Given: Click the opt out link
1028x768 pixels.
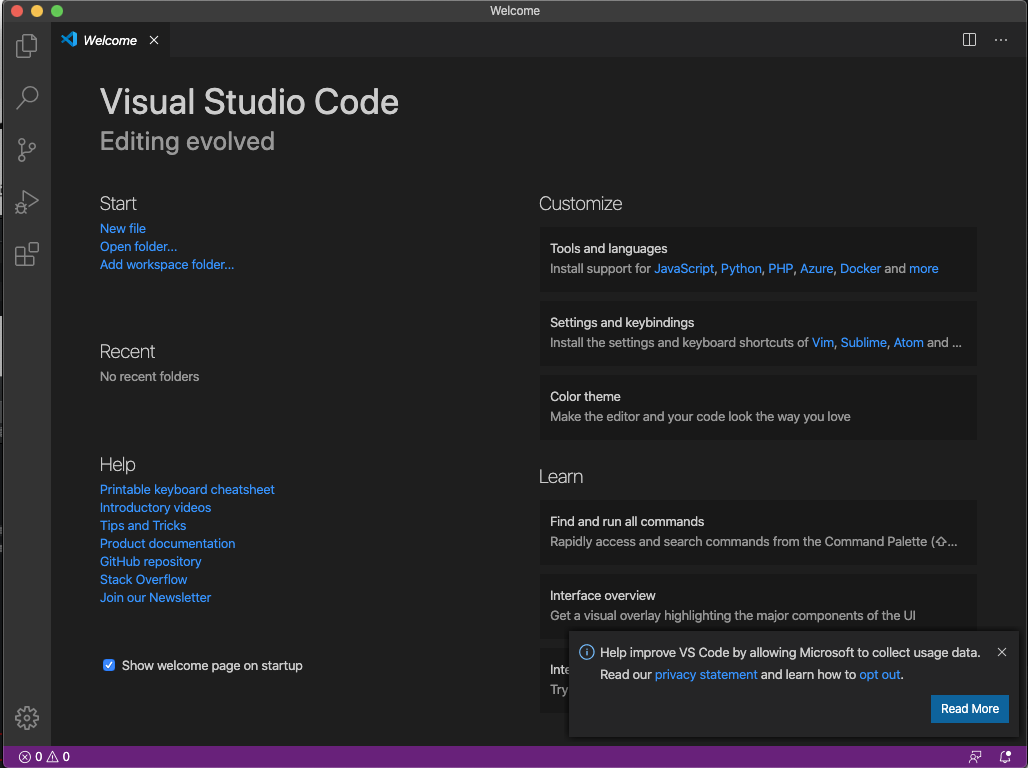Looking at the screenshot, I should pos(879,674).
